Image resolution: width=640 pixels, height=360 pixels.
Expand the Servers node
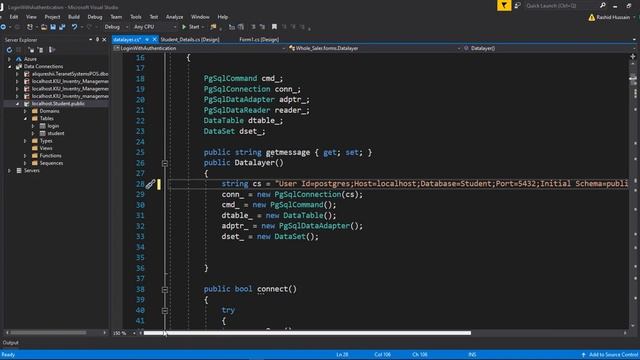tap(9, 171)
